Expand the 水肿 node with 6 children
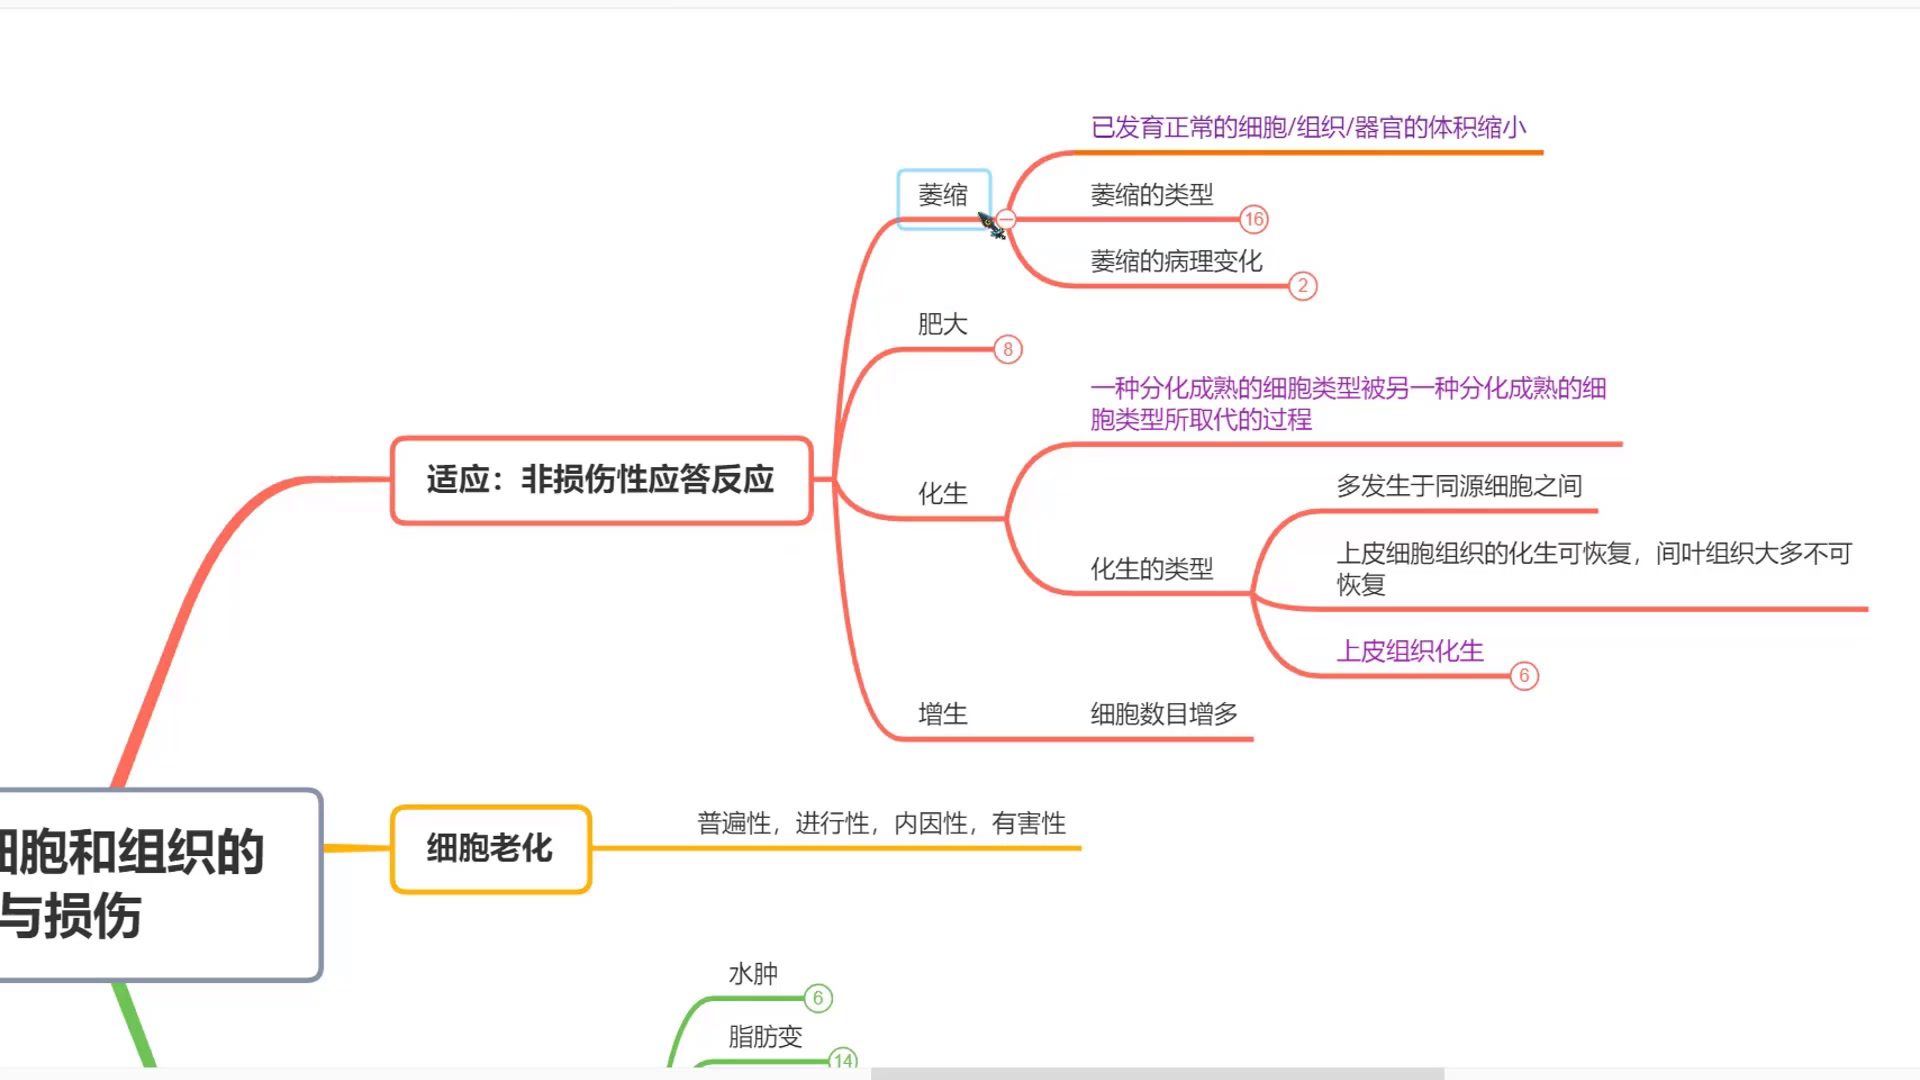This screenshot has width=1920, height=1080. click(818, 998)
